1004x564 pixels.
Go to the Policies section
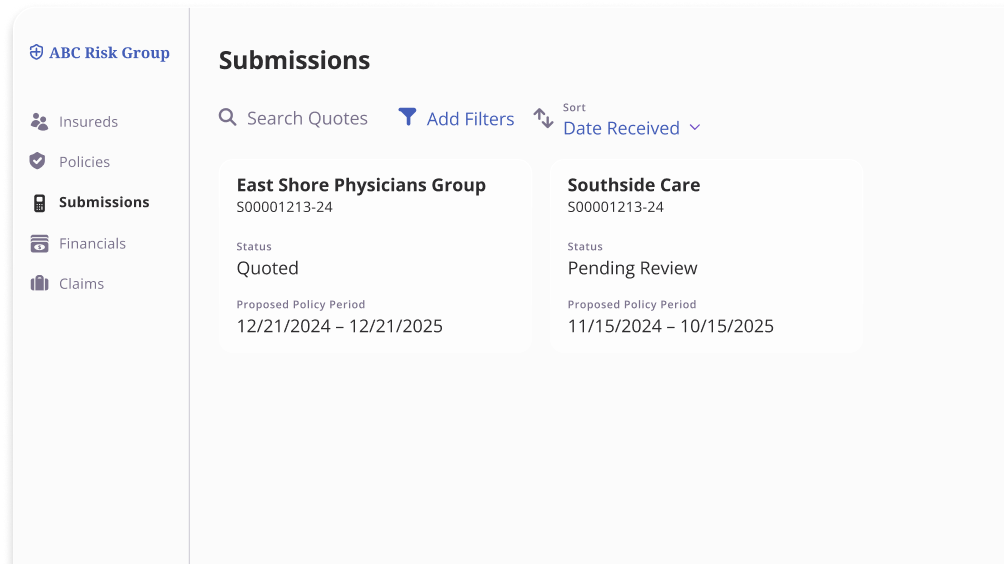(x=84, y=162)
